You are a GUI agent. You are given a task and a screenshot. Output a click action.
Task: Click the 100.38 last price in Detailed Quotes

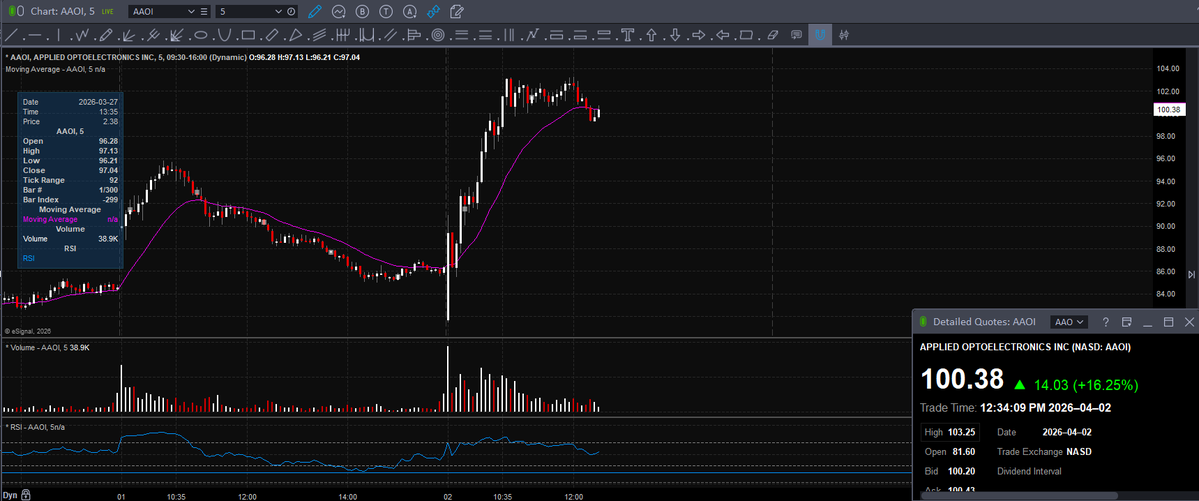click(x=962, y=379)
